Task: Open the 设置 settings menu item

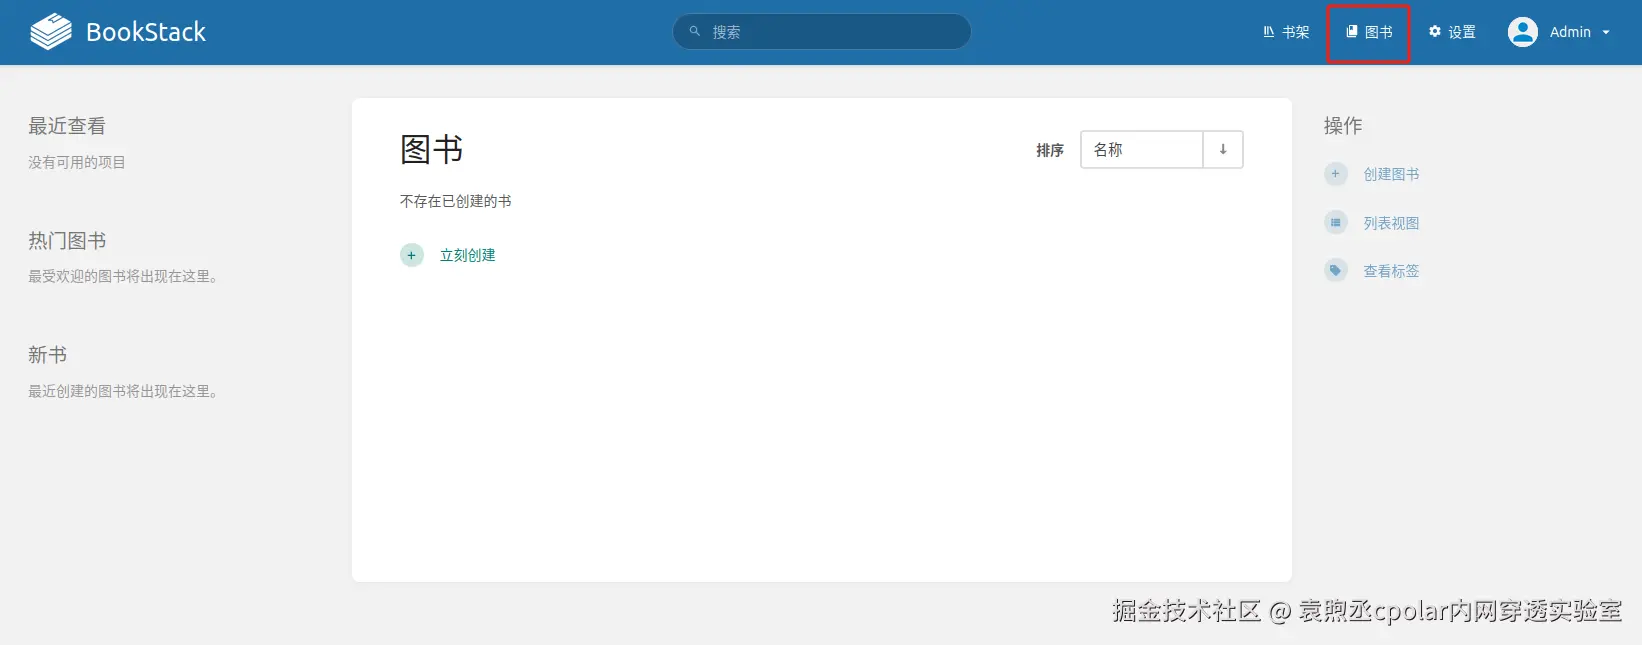Action: 1452,32
